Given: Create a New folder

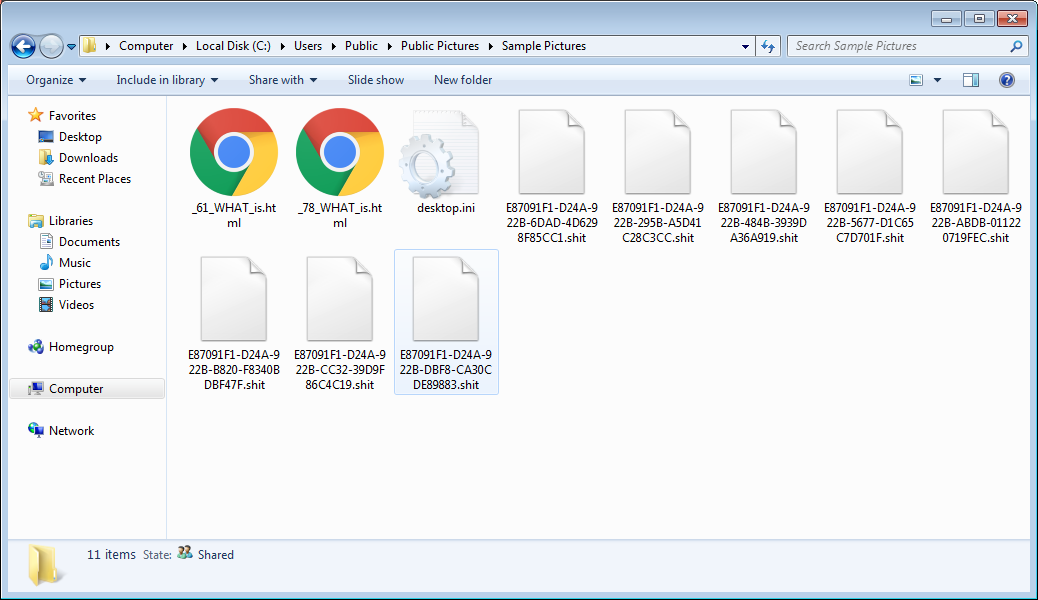Looking at the screenshot, I should point(463,80).
